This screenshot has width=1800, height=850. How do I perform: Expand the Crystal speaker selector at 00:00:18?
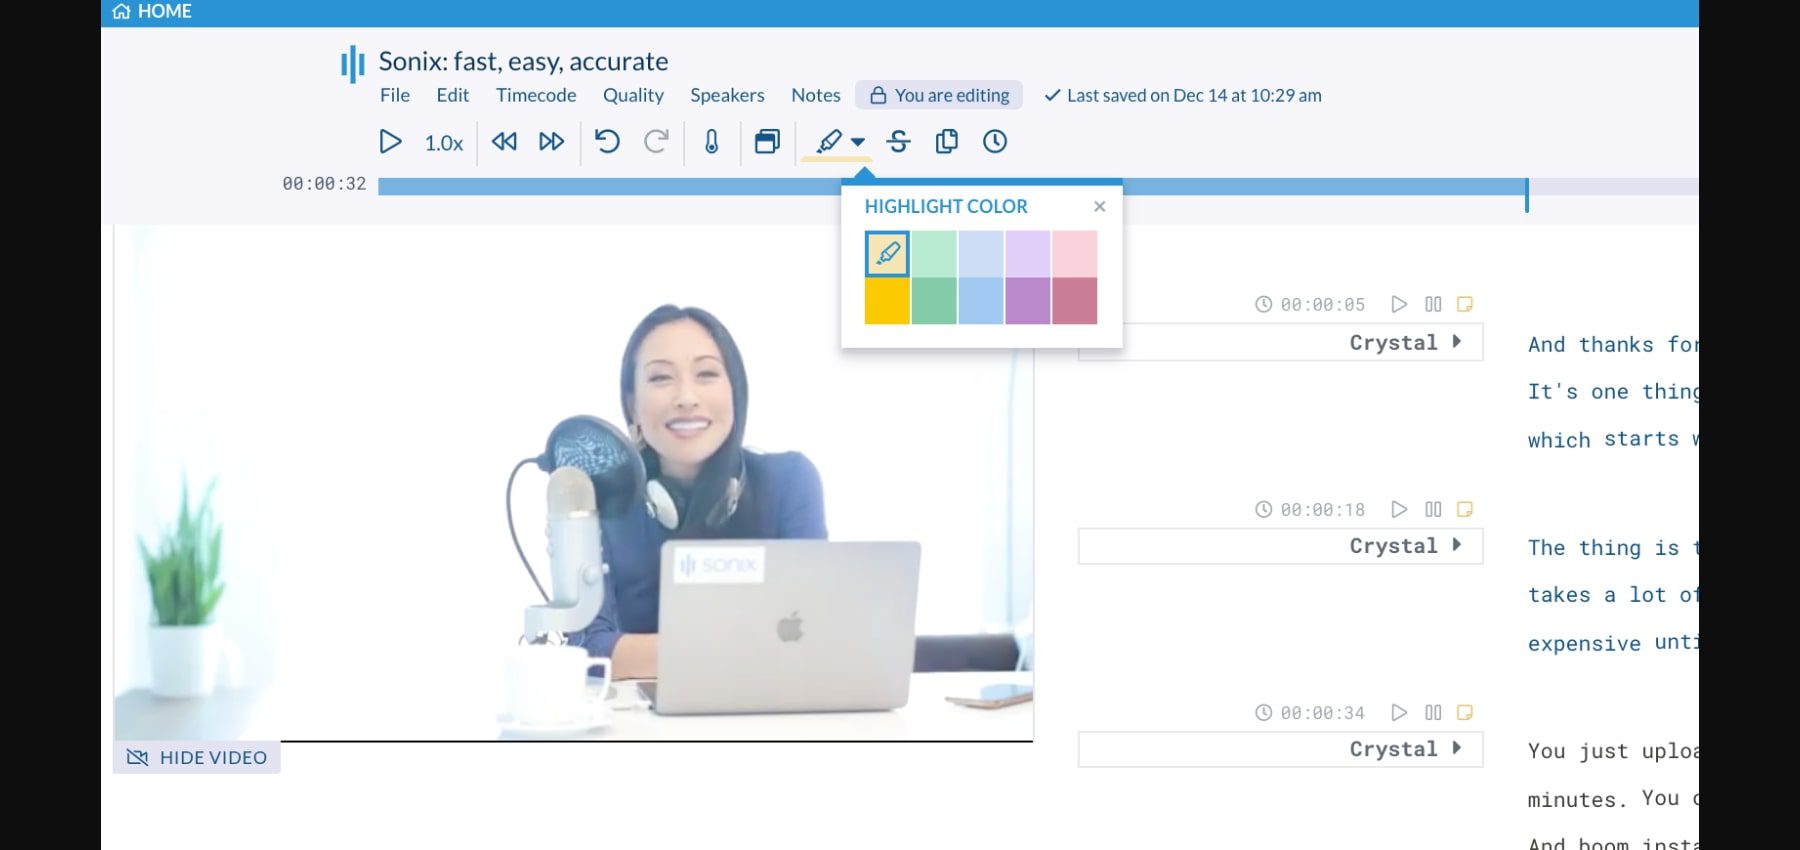1456,545
